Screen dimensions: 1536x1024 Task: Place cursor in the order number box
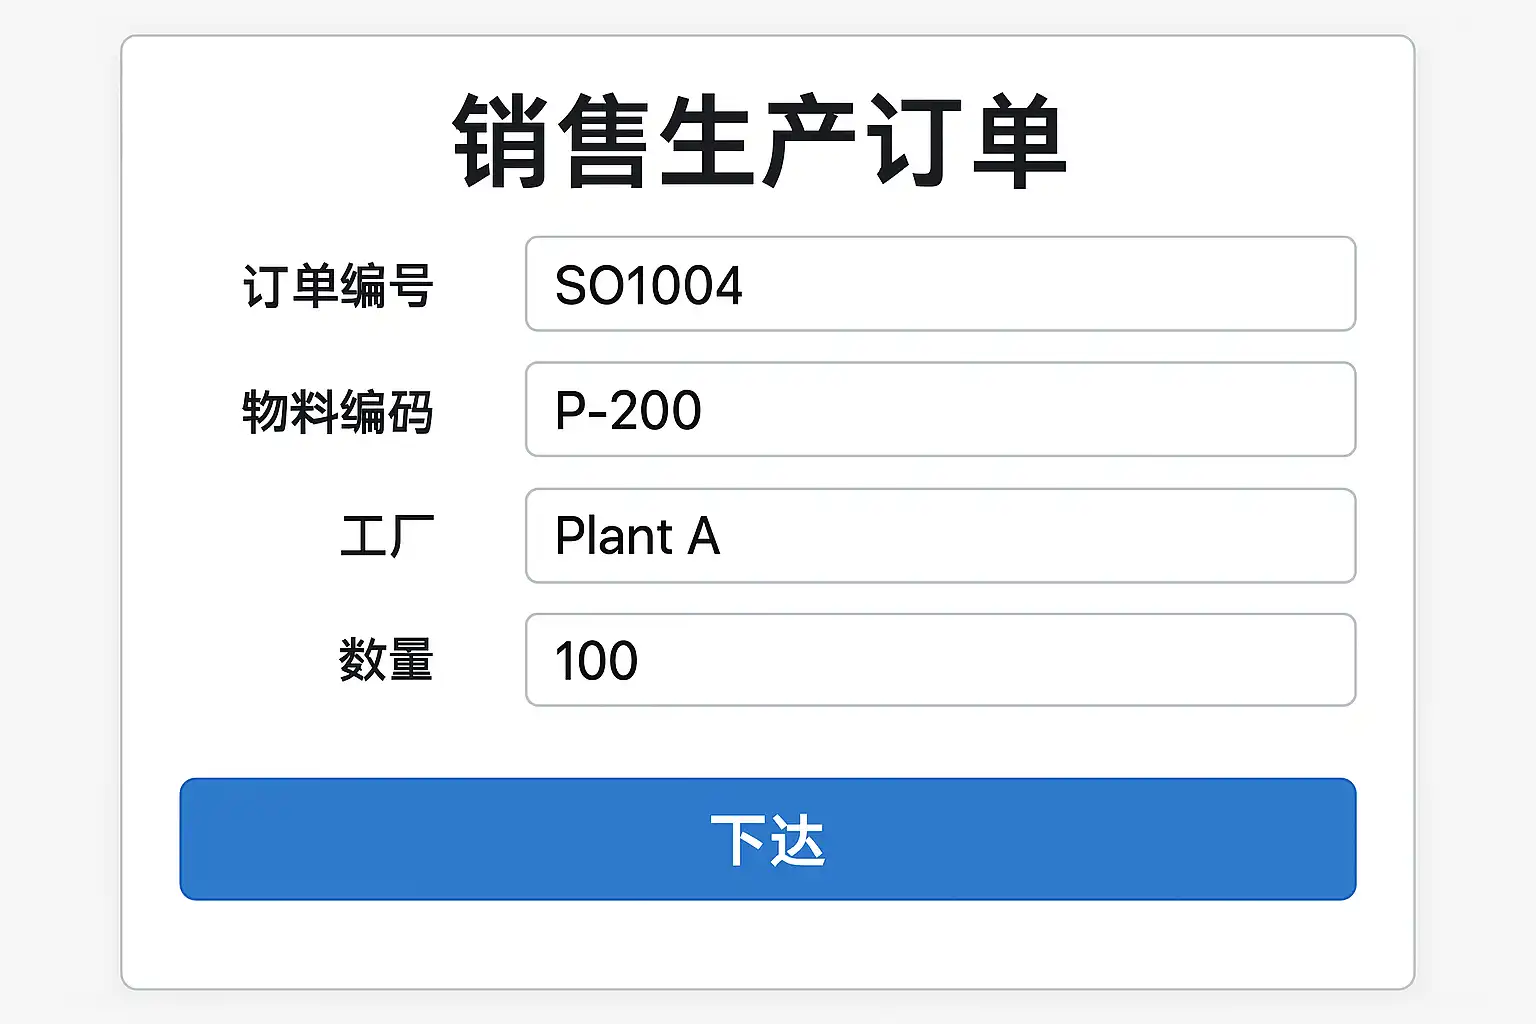pos(1000,284)
